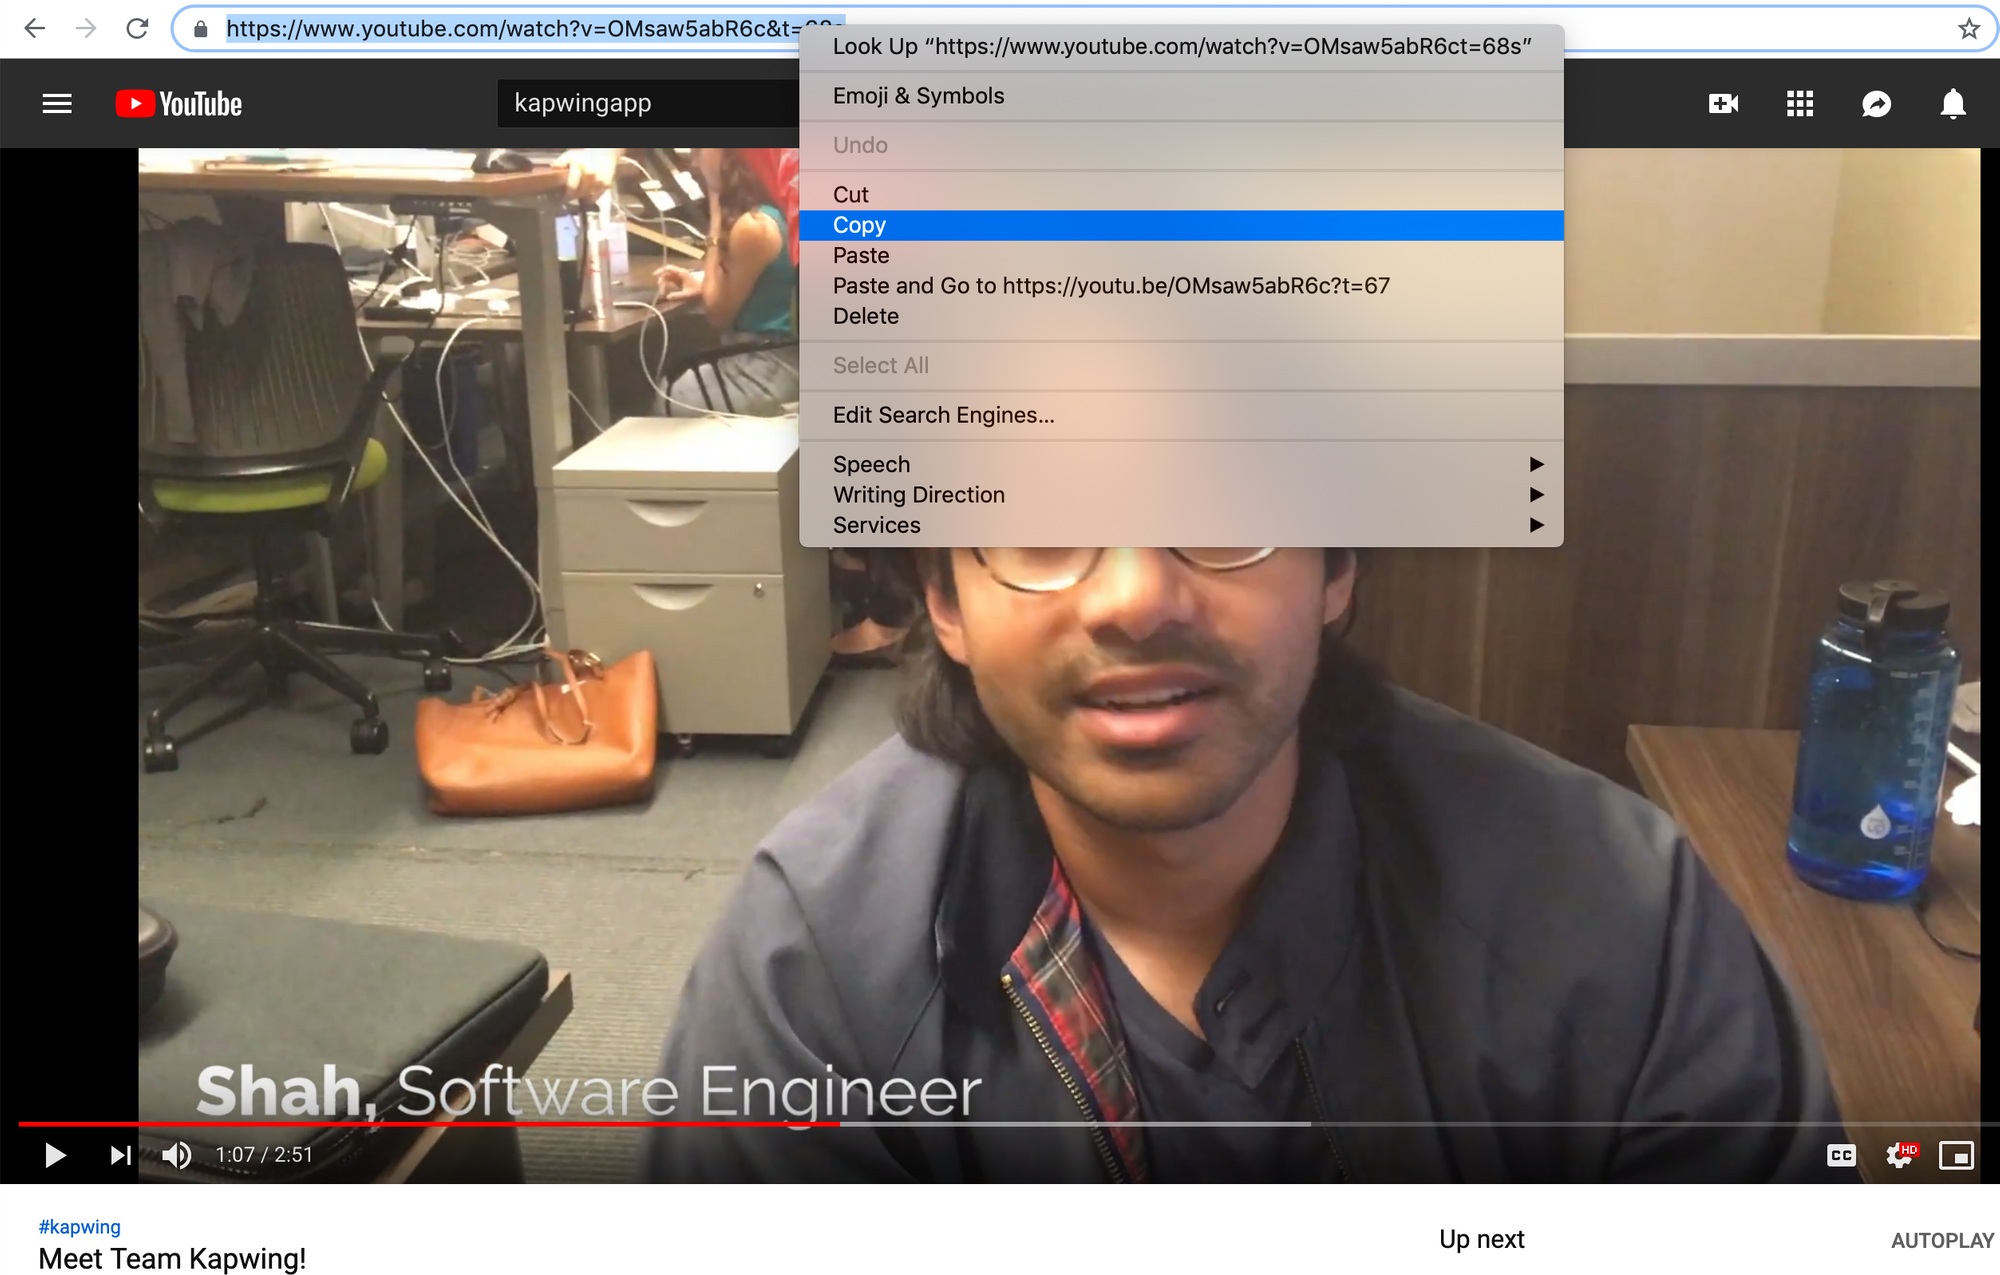Toggle closed captions CC button

pyautogui.click(x=1841, y=1156)
